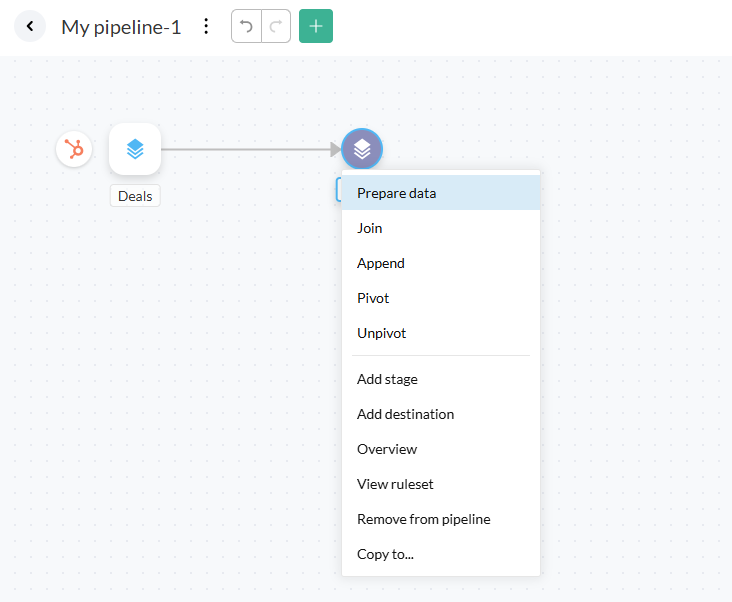The width and height of the screenshot is (732, 602).
Task: Choose Prepare data from context menu
Action: coord(397,193)
